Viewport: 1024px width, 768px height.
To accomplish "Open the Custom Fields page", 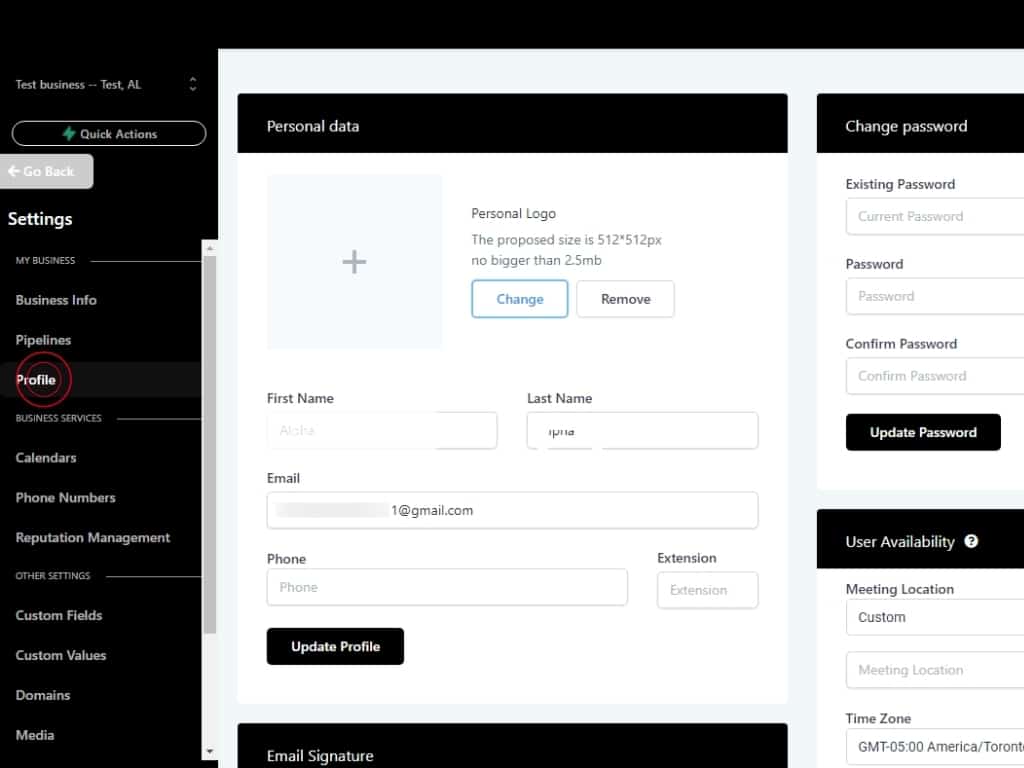I will (x=59, y=616).
